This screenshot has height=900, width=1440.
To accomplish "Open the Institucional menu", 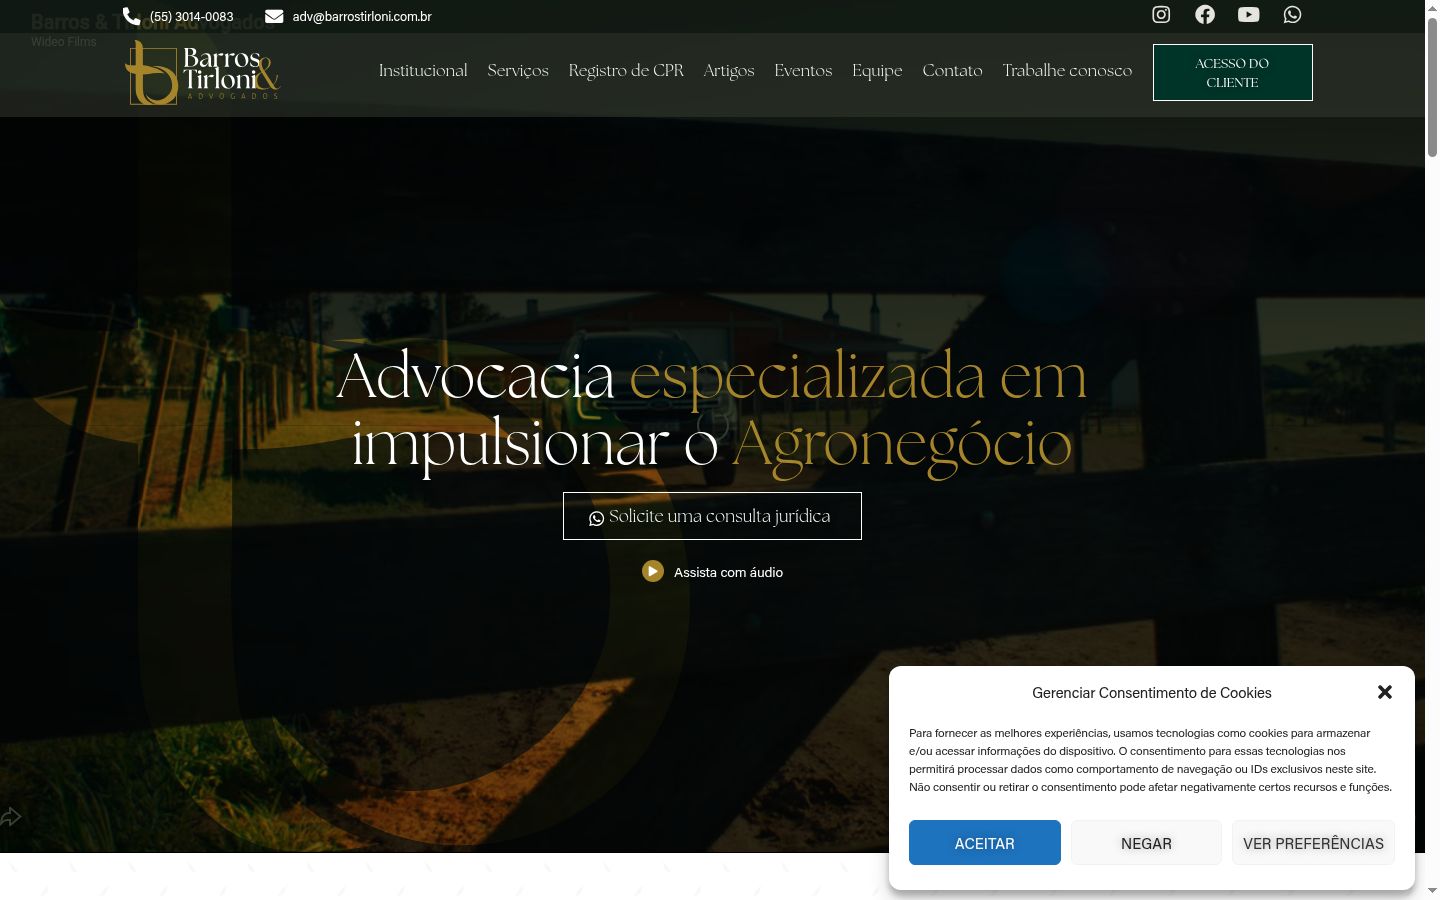I will pos(423,70).
